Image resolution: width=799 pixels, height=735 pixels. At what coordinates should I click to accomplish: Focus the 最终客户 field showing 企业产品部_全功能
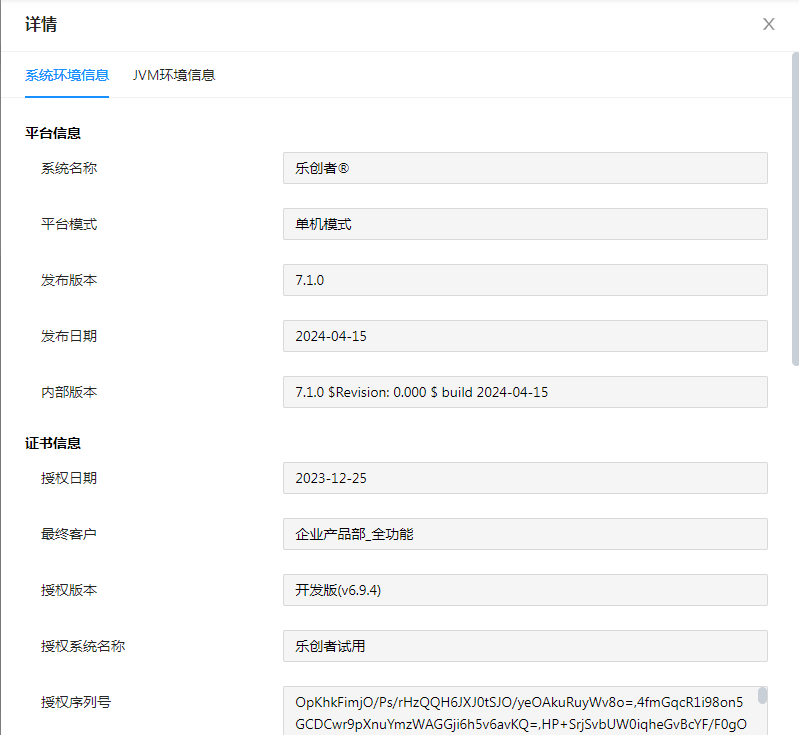pos(525,534)
